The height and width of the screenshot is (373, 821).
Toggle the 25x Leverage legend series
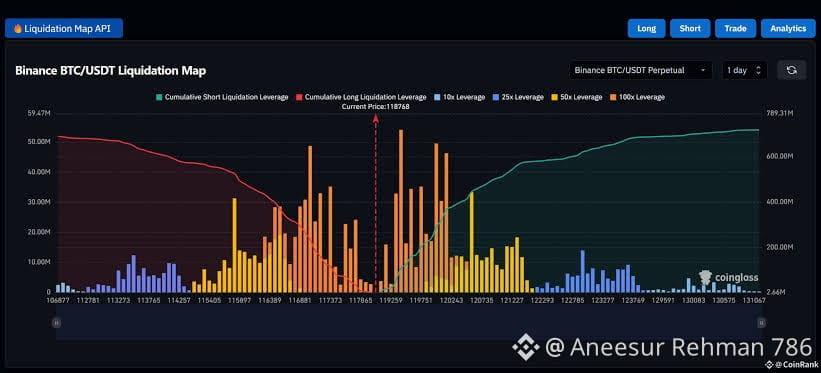518,97
